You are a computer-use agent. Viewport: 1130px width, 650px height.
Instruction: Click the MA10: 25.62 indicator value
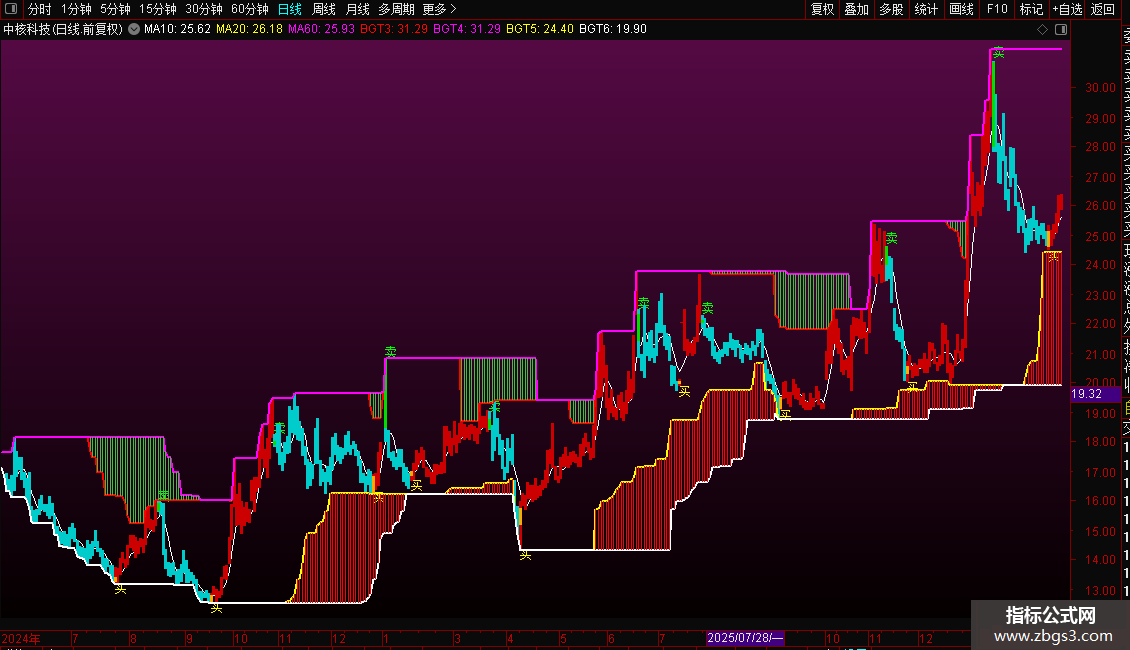coord(177,29)
